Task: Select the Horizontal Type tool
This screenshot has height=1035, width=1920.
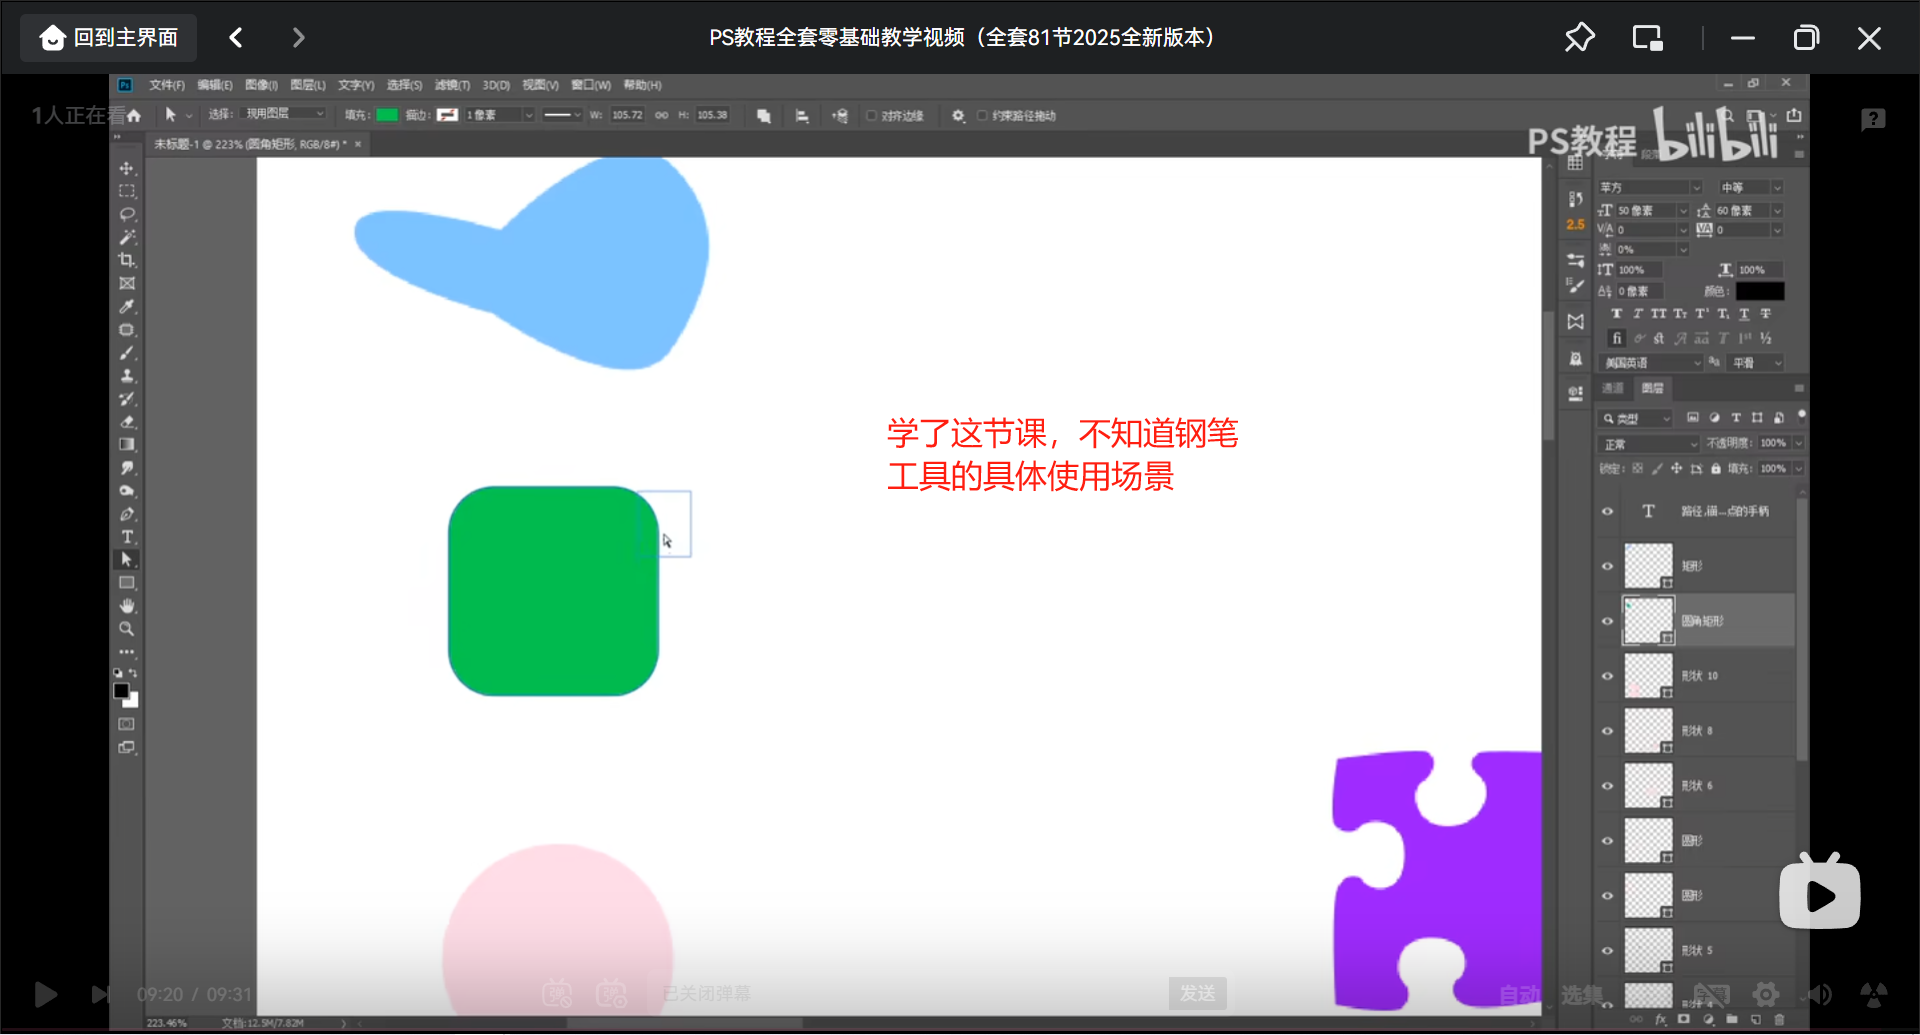Action: pyautogui.click(x=127, y=537)
